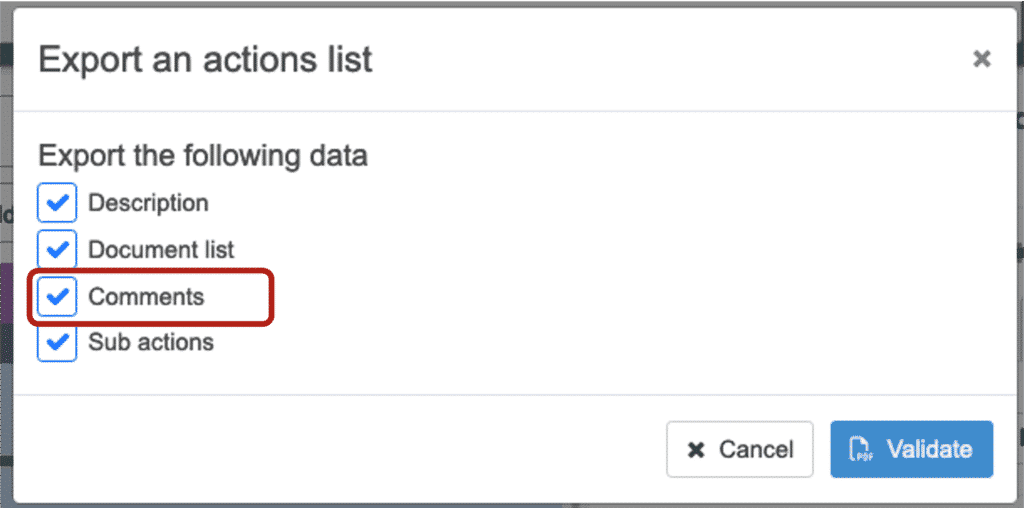Toggle the Document list checkbox

[57, 249]
